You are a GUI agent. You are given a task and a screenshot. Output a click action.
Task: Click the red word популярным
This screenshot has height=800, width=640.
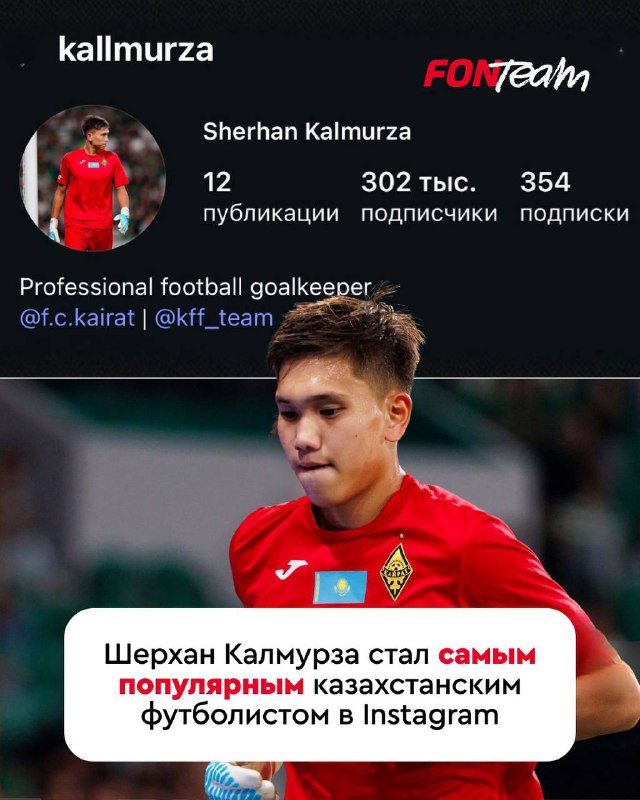point(211,686)
